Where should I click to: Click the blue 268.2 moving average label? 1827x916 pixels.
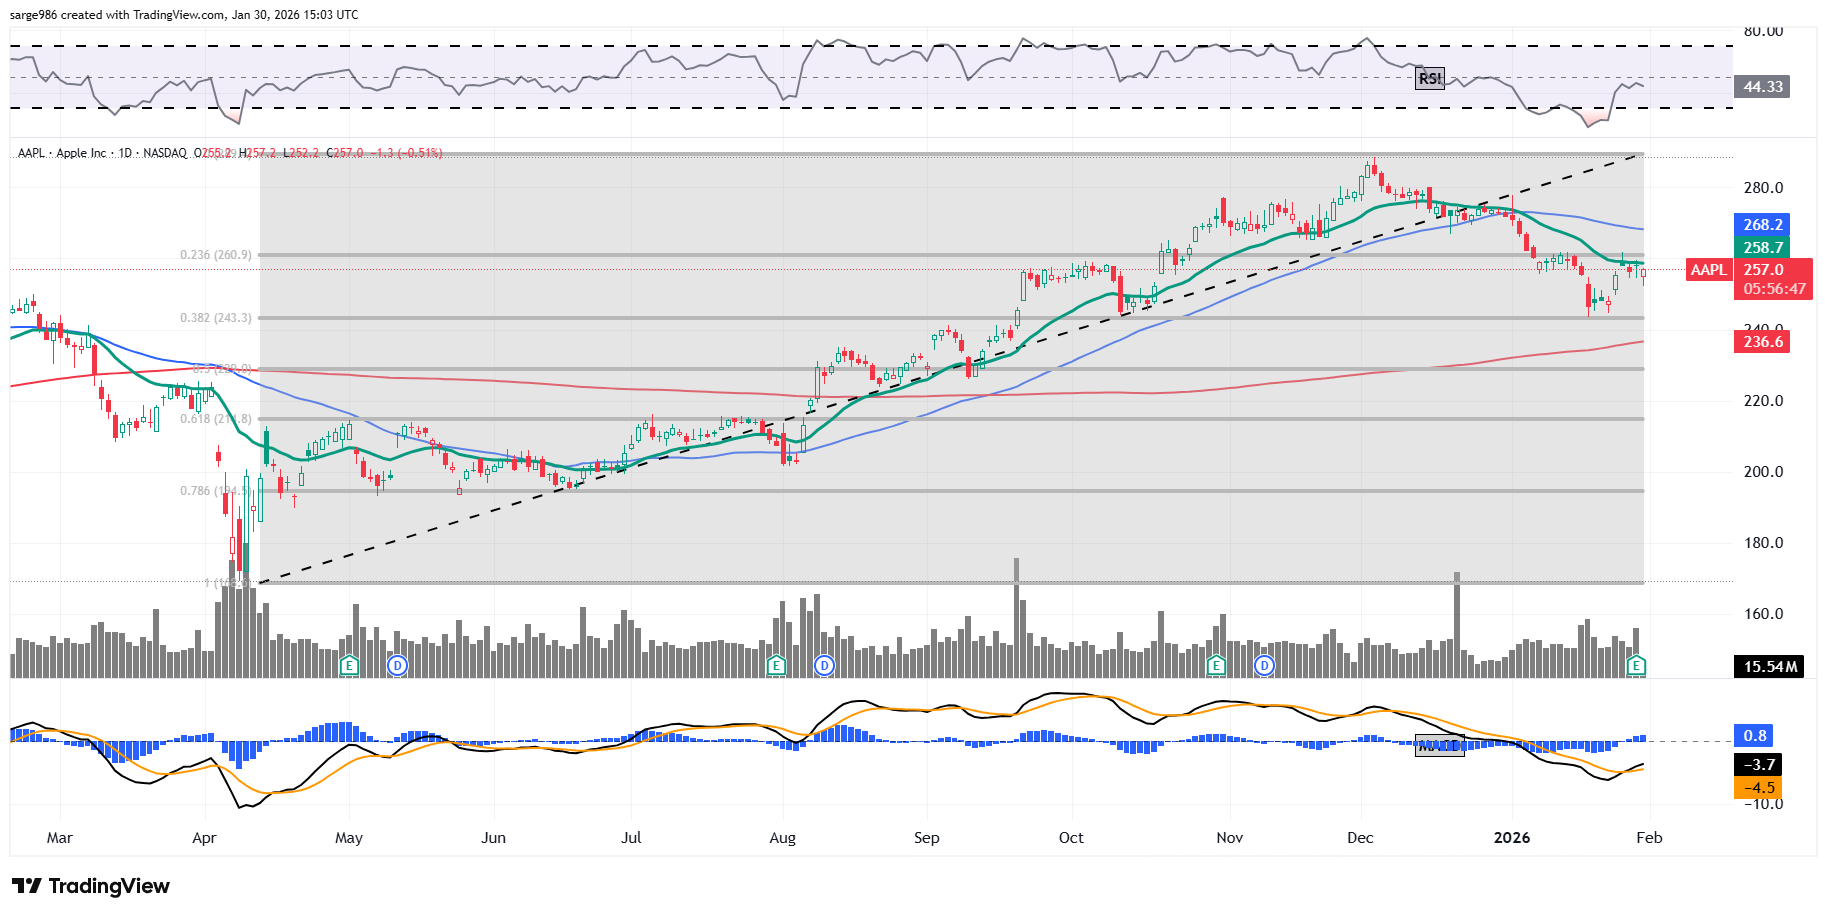point(1763,225)
